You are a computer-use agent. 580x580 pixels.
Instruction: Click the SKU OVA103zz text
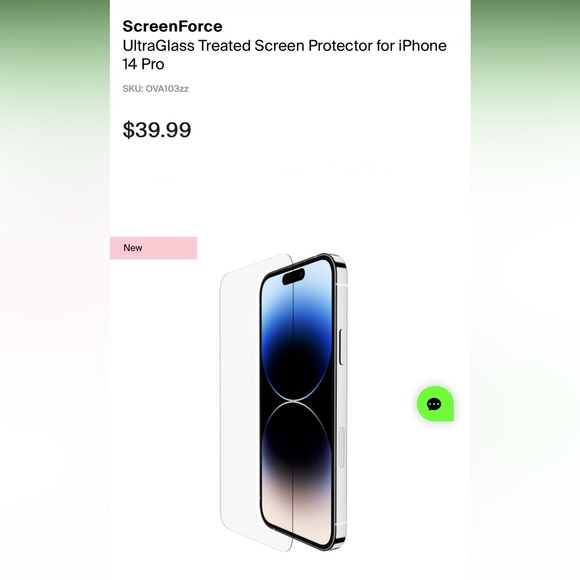(x=156, y=89)
